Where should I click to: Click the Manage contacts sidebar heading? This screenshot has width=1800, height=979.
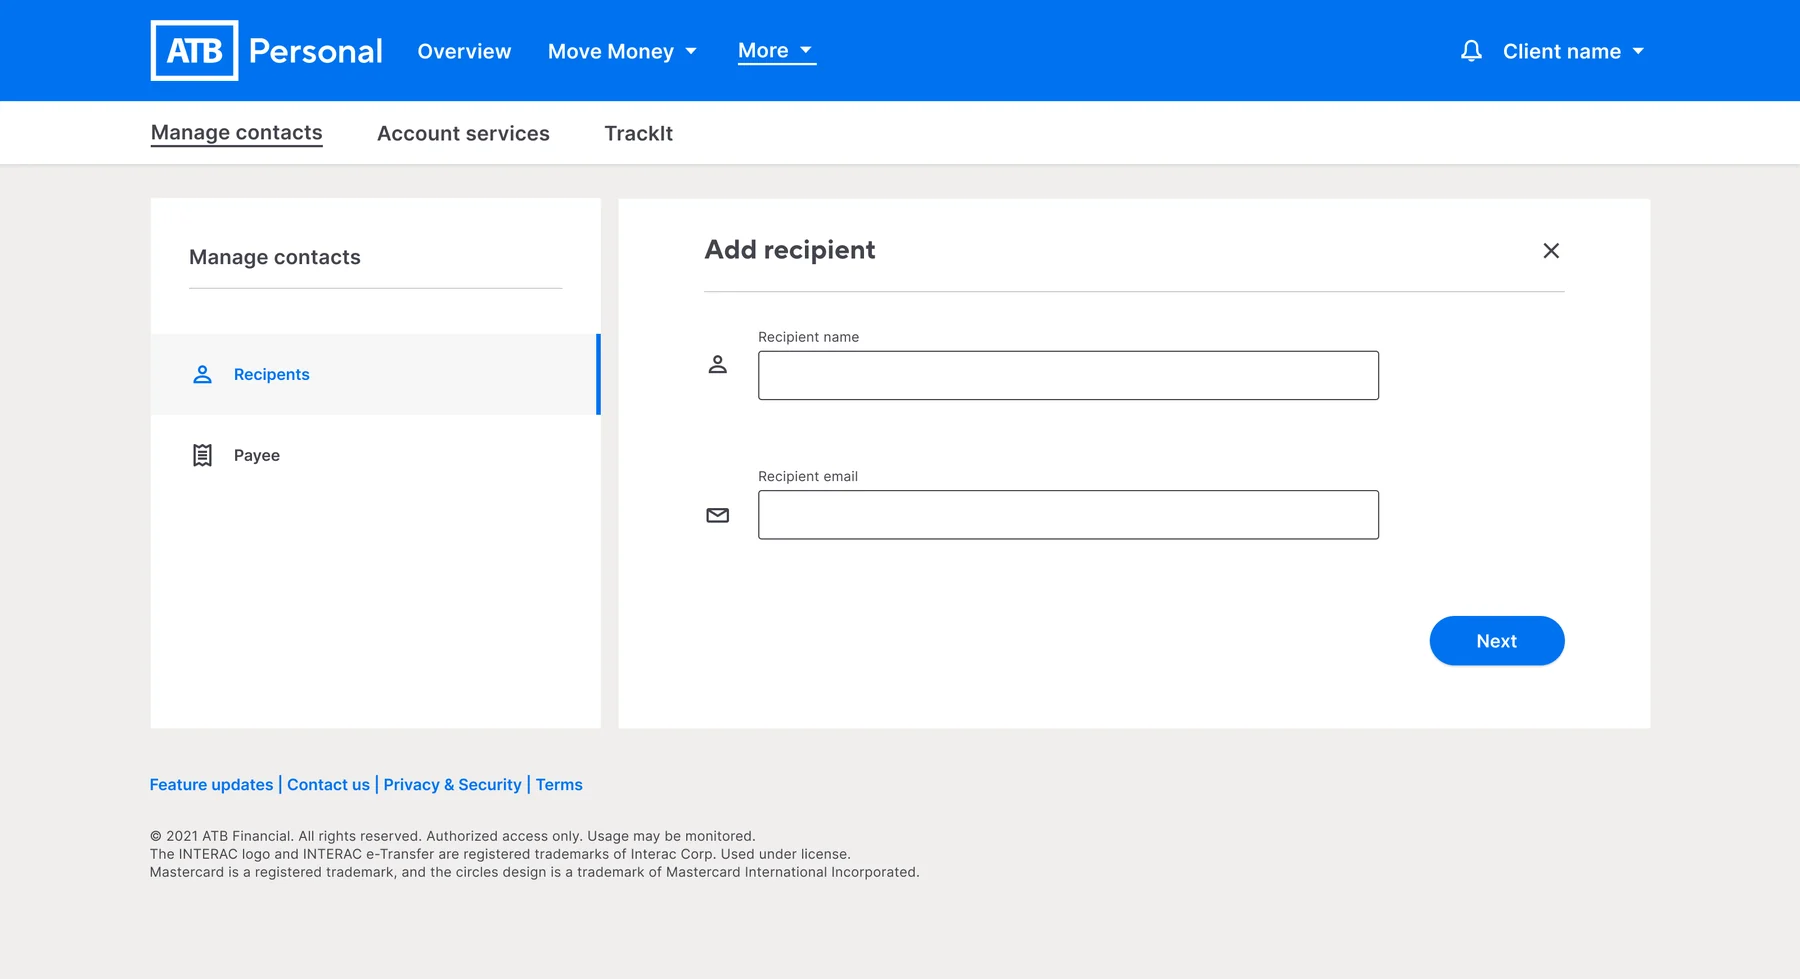click(275, 257)
